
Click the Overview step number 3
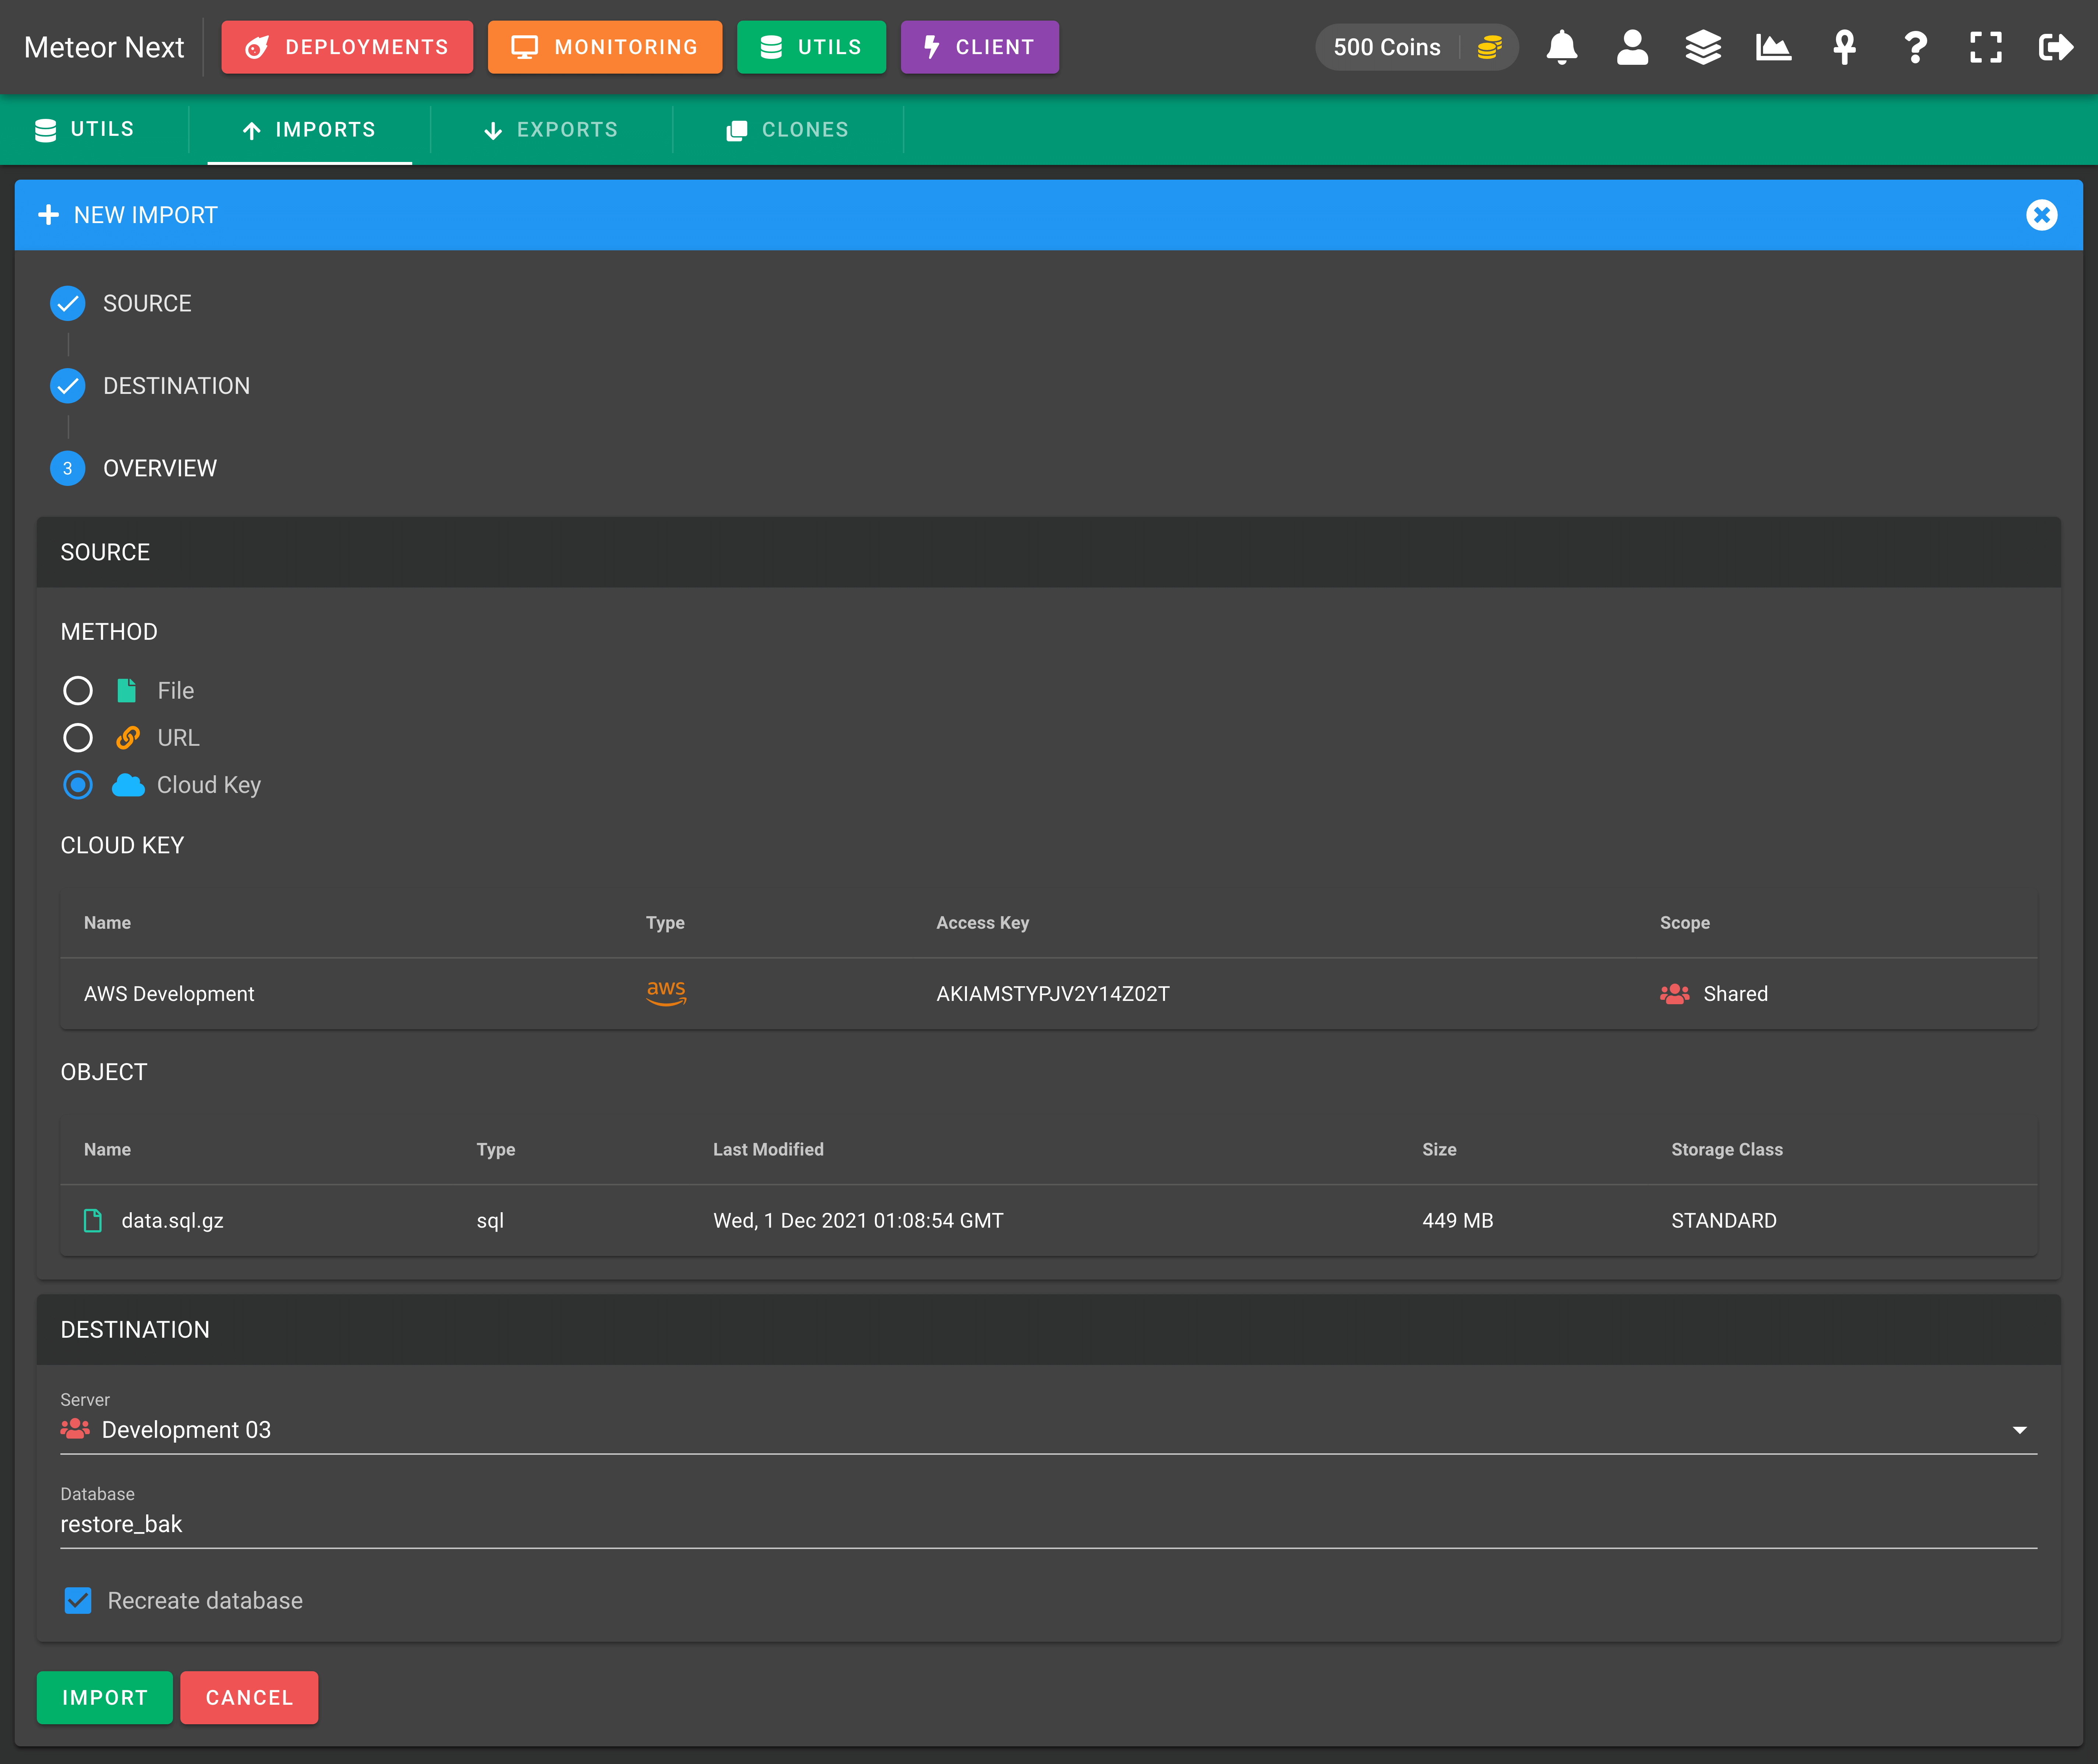click(68, 468)
